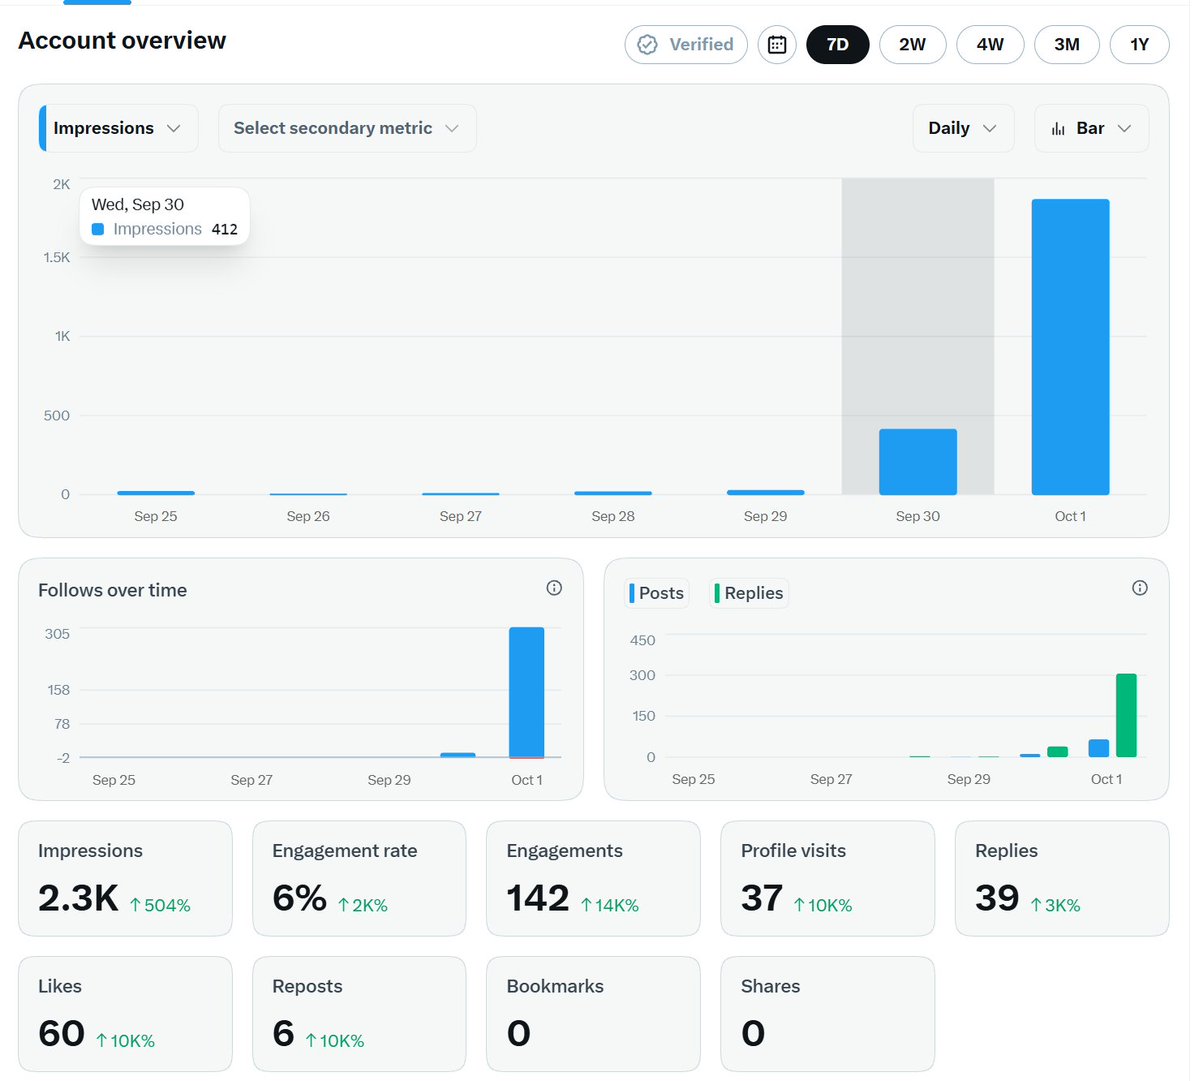
Task: Click the Replies 39 stat card
Action: 1062,878
